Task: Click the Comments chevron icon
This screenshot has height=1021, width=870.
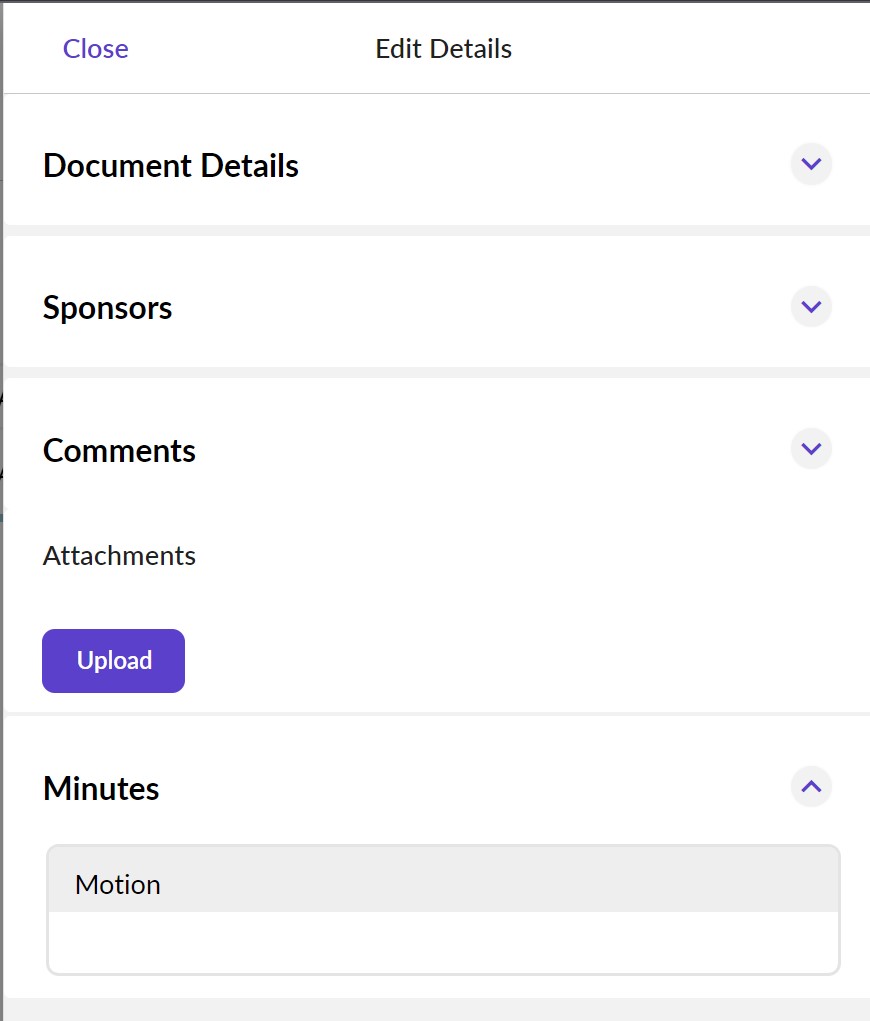Action: [811, 449]
